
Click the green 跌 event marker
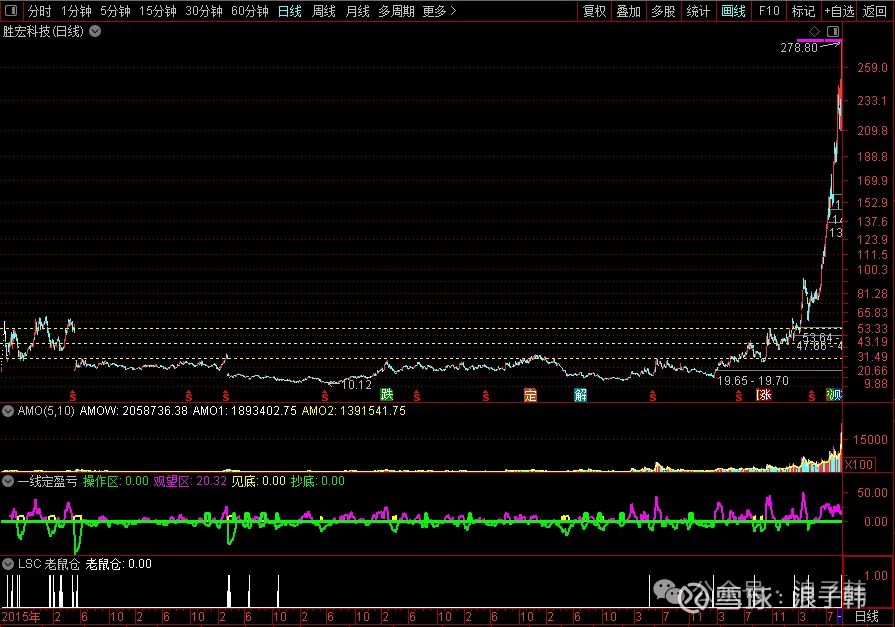[387, 395]
